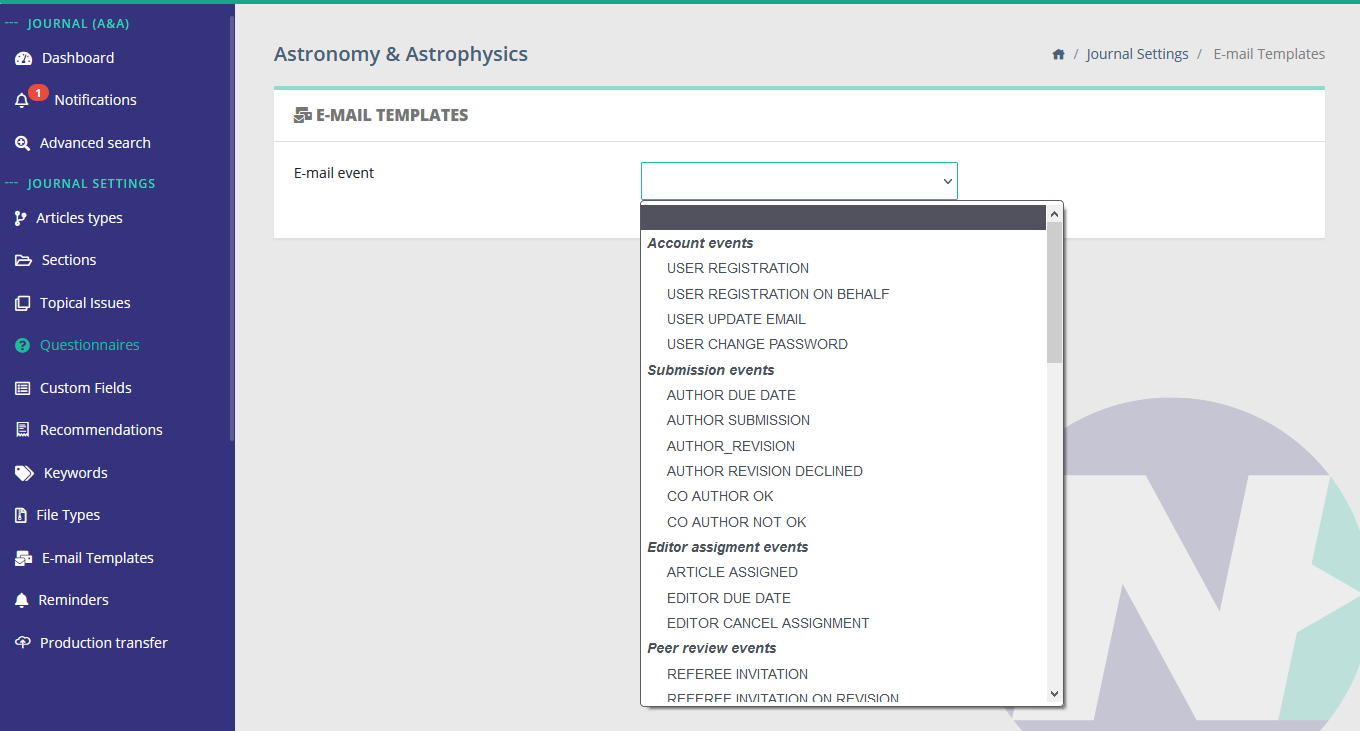Open Production transfer settings
This screenshot has height=731, width=1360.
104,643
